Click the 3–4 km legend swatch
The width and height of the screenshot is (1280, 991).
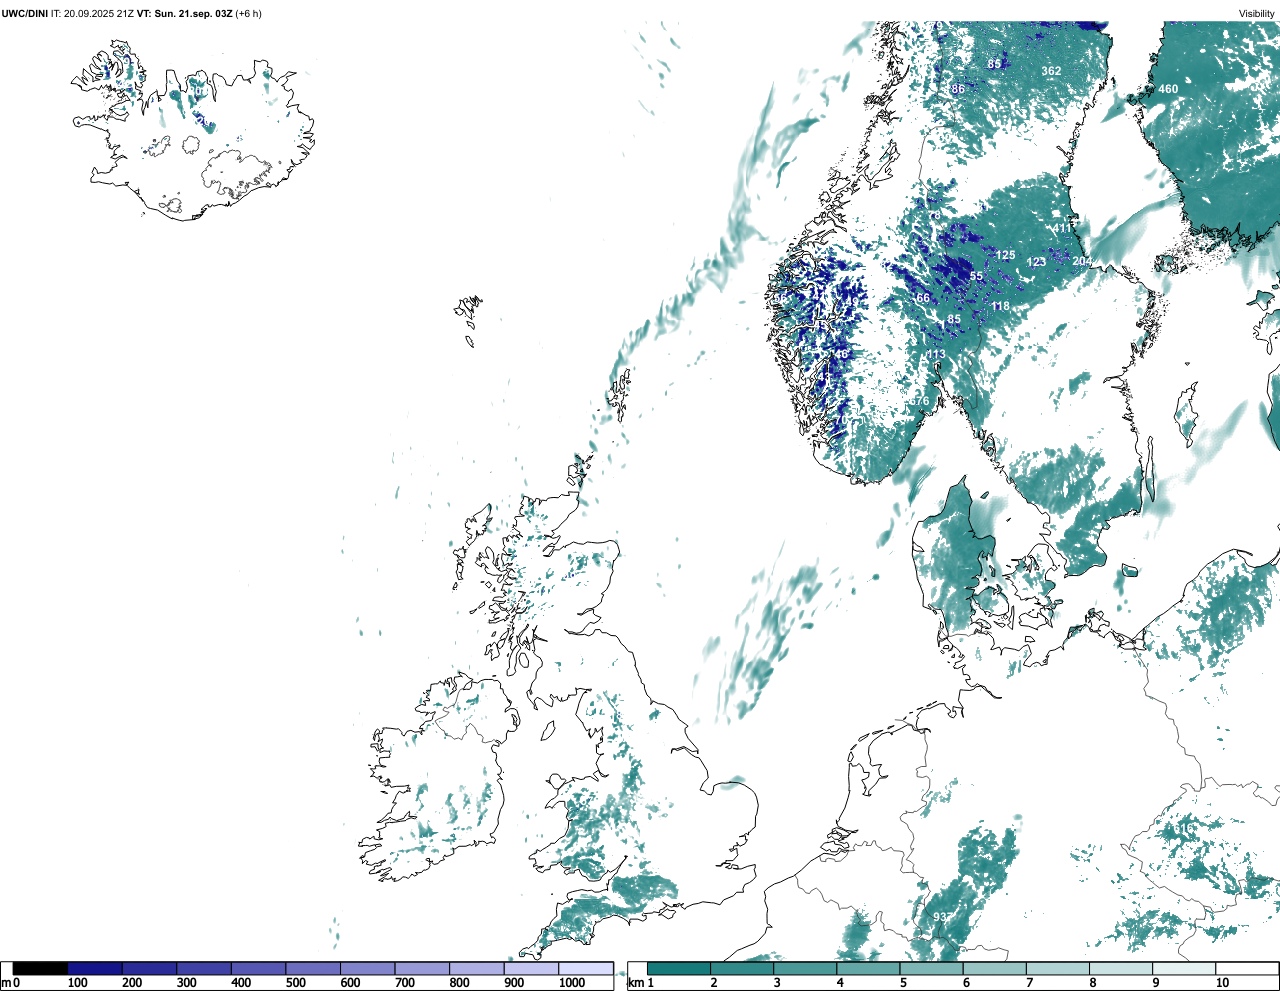point(805,968)
